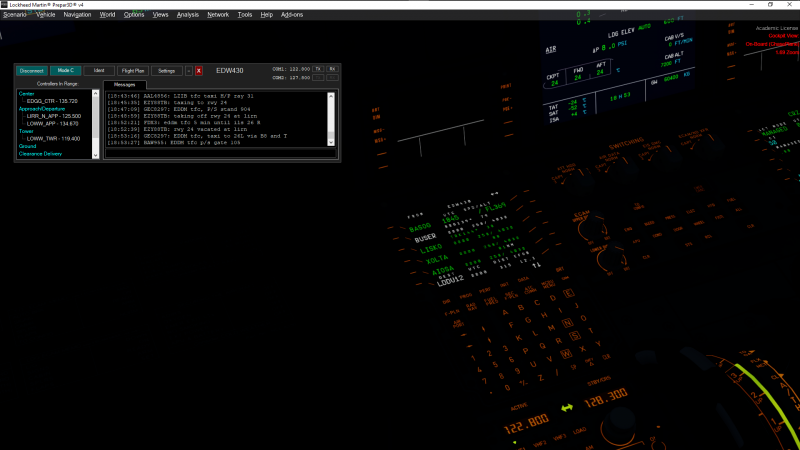The width and height of the screenshot is (800, 450).
Task: Click the active frequency 122.800 display
Action: pos(527,423)
